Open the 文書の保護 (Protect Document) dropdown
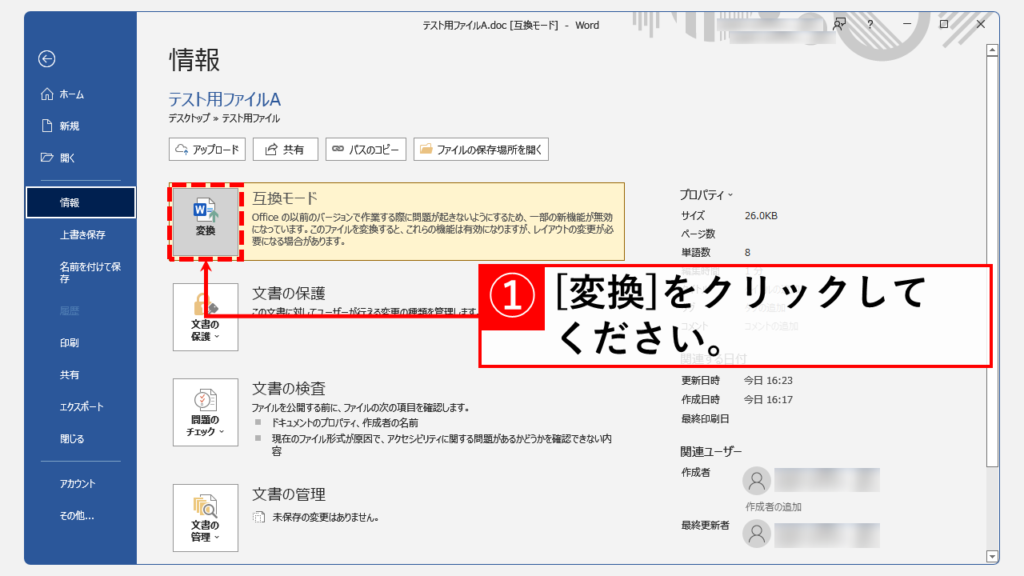This screenshot has height=576, width=1024. 205,316
